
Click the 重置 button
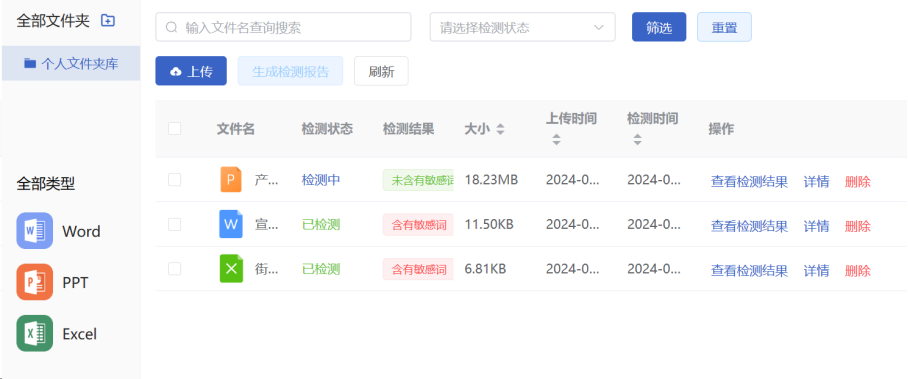point(724,27)
